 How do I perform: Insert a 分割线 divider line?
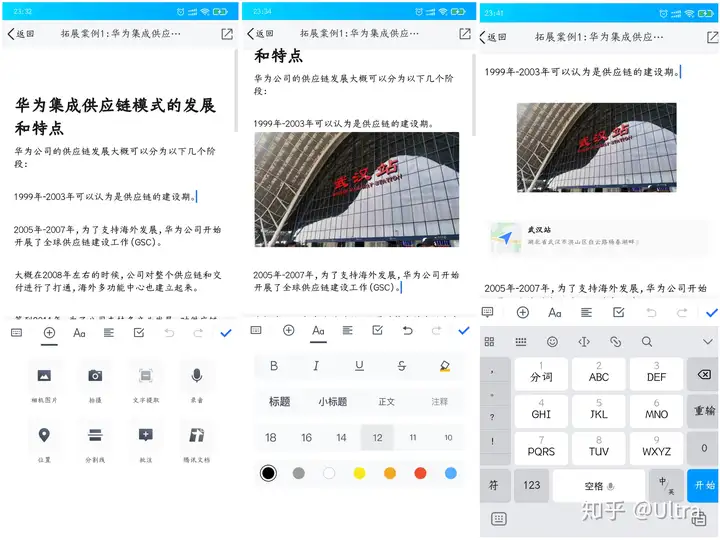[x=95, y=435]
